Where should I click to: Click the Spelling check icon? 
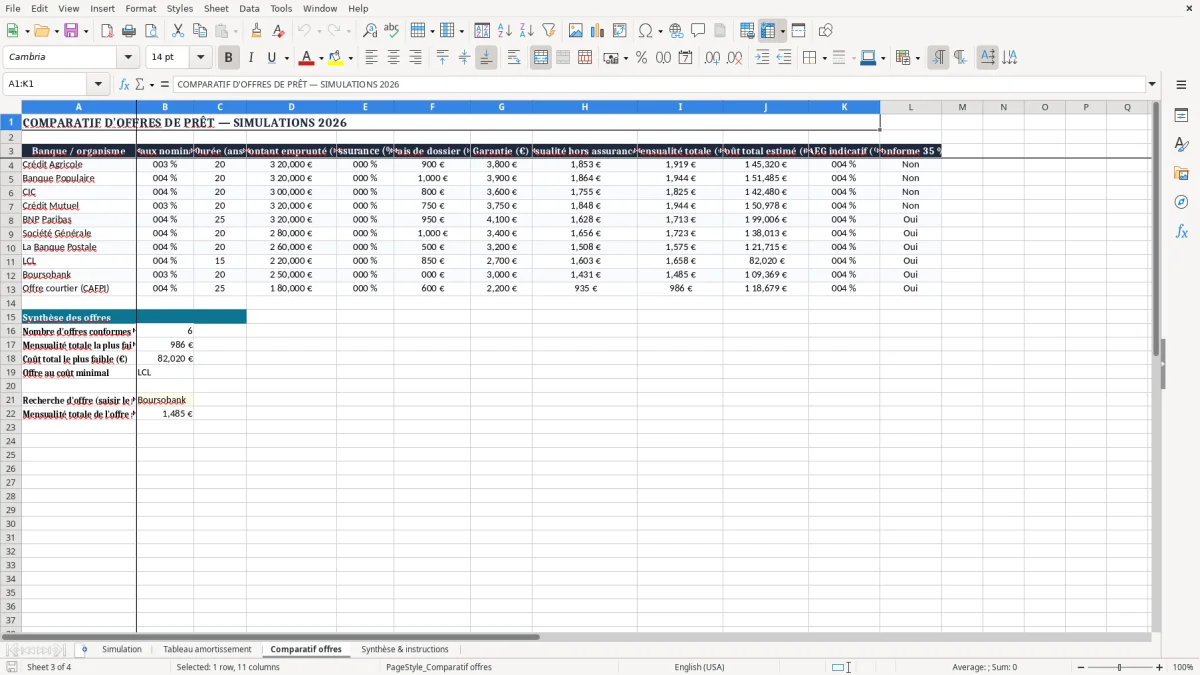click(391, 31)
